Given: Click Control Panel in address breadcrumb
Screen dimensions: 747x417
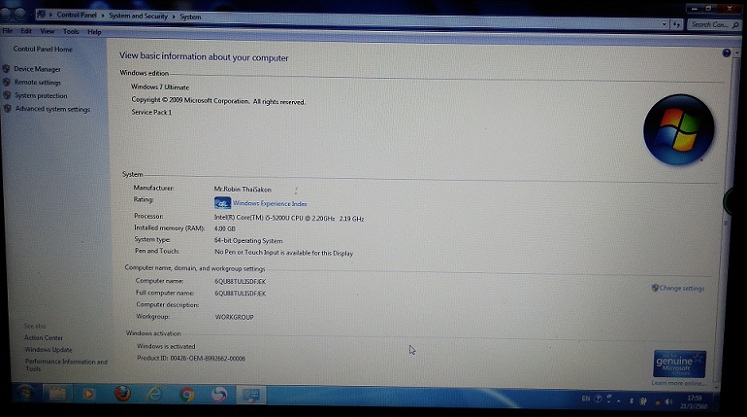Looking at the screenshot, I should pos(76,15).
